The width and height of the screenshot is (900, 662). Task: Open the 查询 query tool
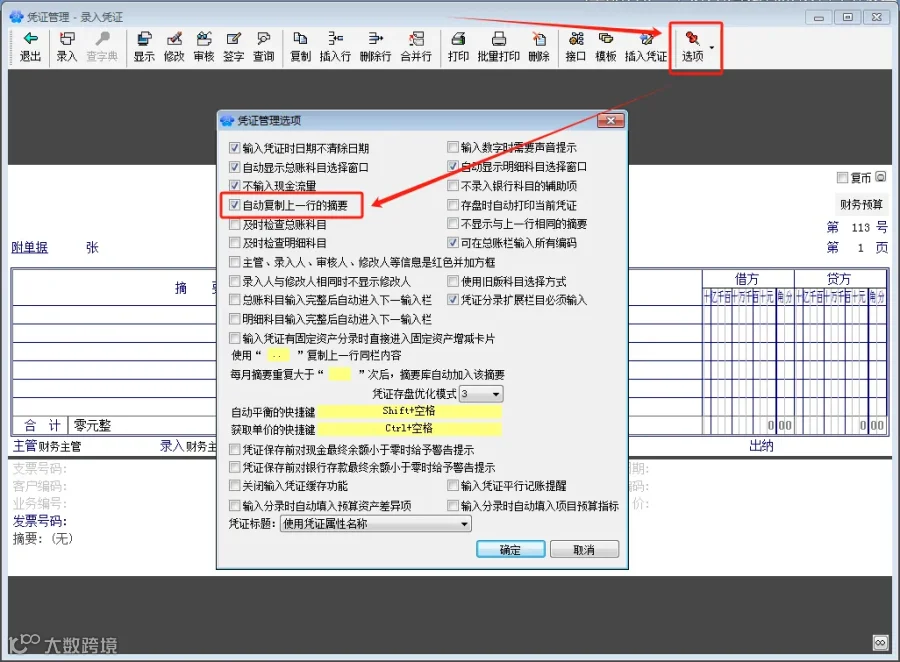tap(263, 47)
